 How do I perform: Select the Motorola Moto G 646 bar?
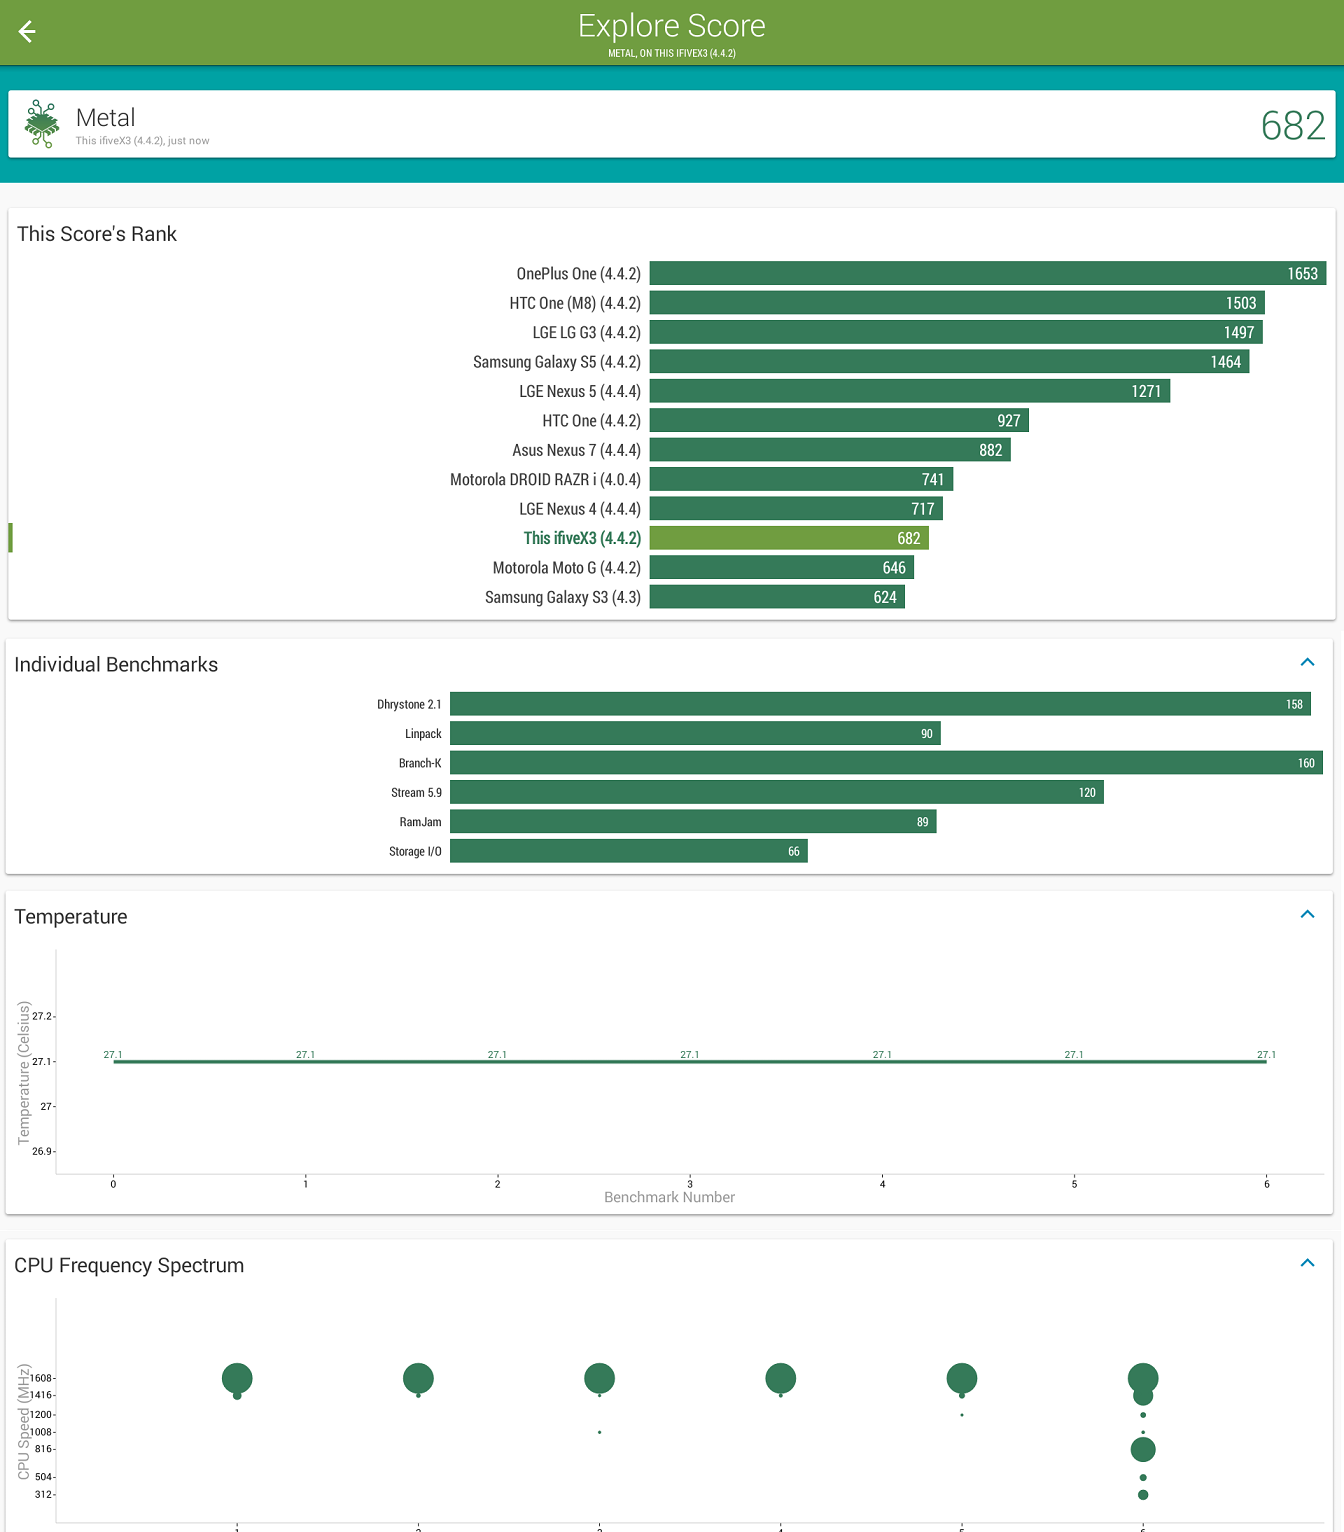782,568
